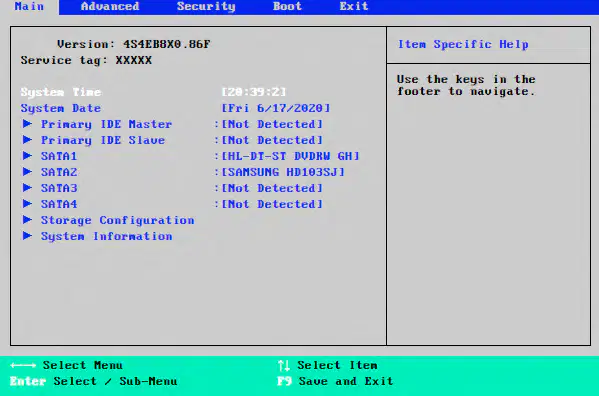Click the help text about footer keys

[x=466, y=86]
